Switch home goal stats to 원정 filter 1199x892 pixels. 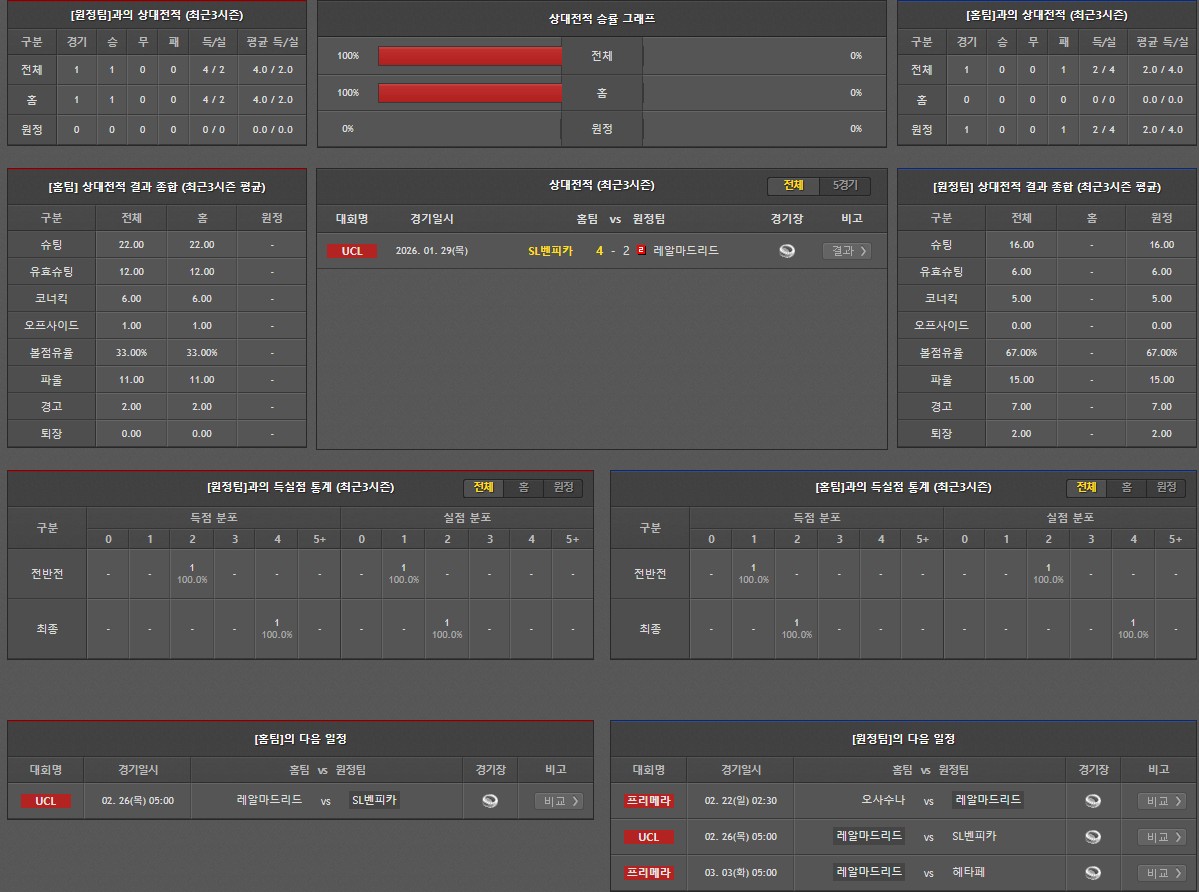coord(563,487)
